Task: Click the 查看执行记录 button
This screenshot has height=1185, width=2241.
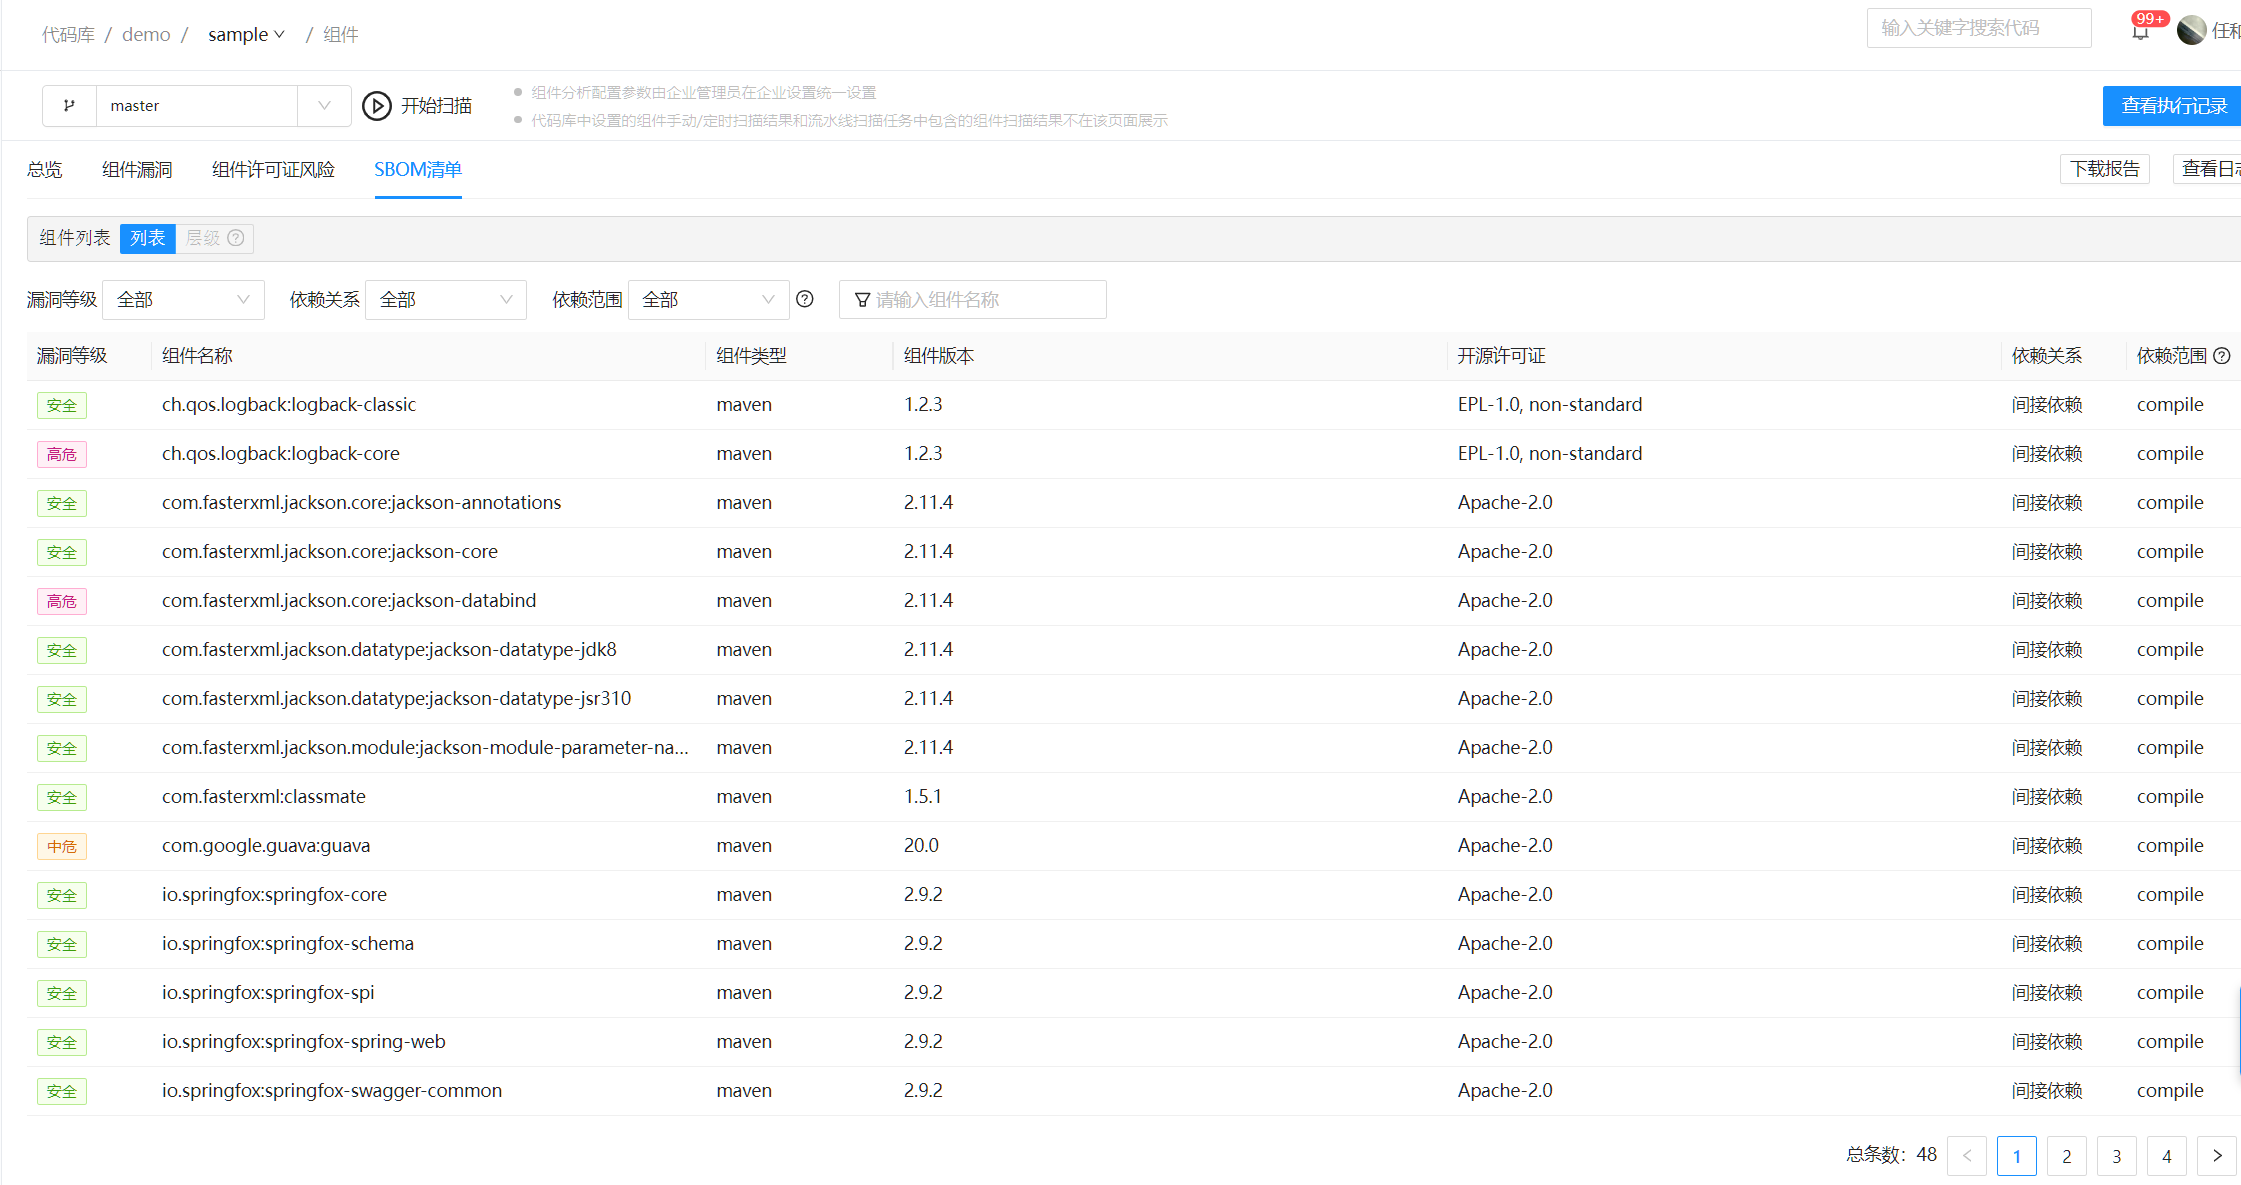Action: pyautogui.click(x=2173, y=106)
